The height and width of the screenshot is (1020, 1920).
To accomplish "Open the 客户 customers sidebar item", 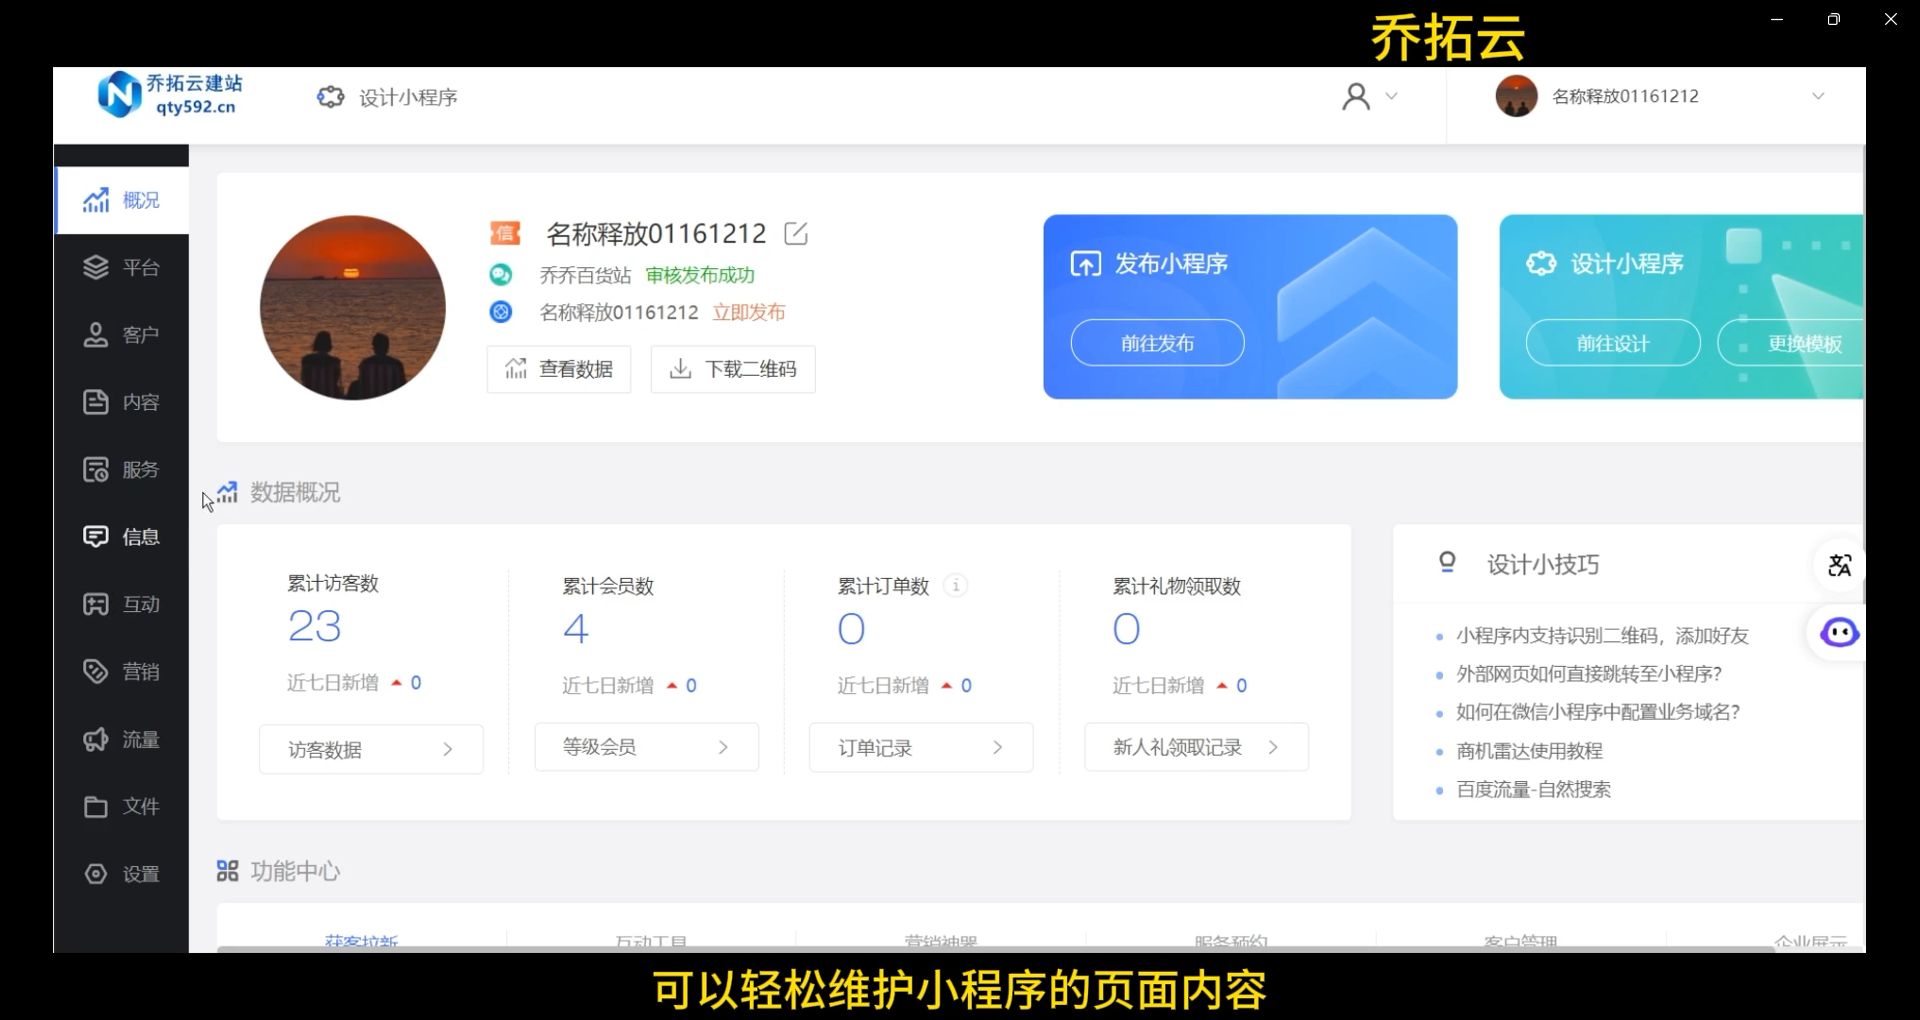I will tap(121, 335).
